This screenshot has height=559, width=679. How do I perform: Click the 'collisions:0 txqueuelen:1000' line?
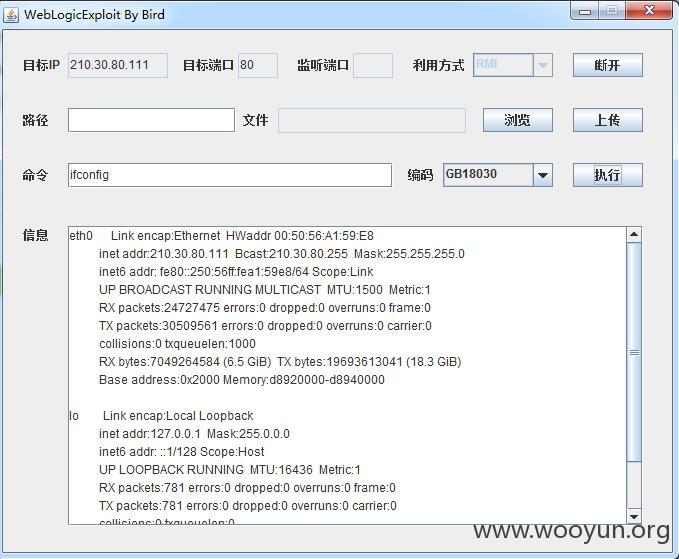coord(177,344)
